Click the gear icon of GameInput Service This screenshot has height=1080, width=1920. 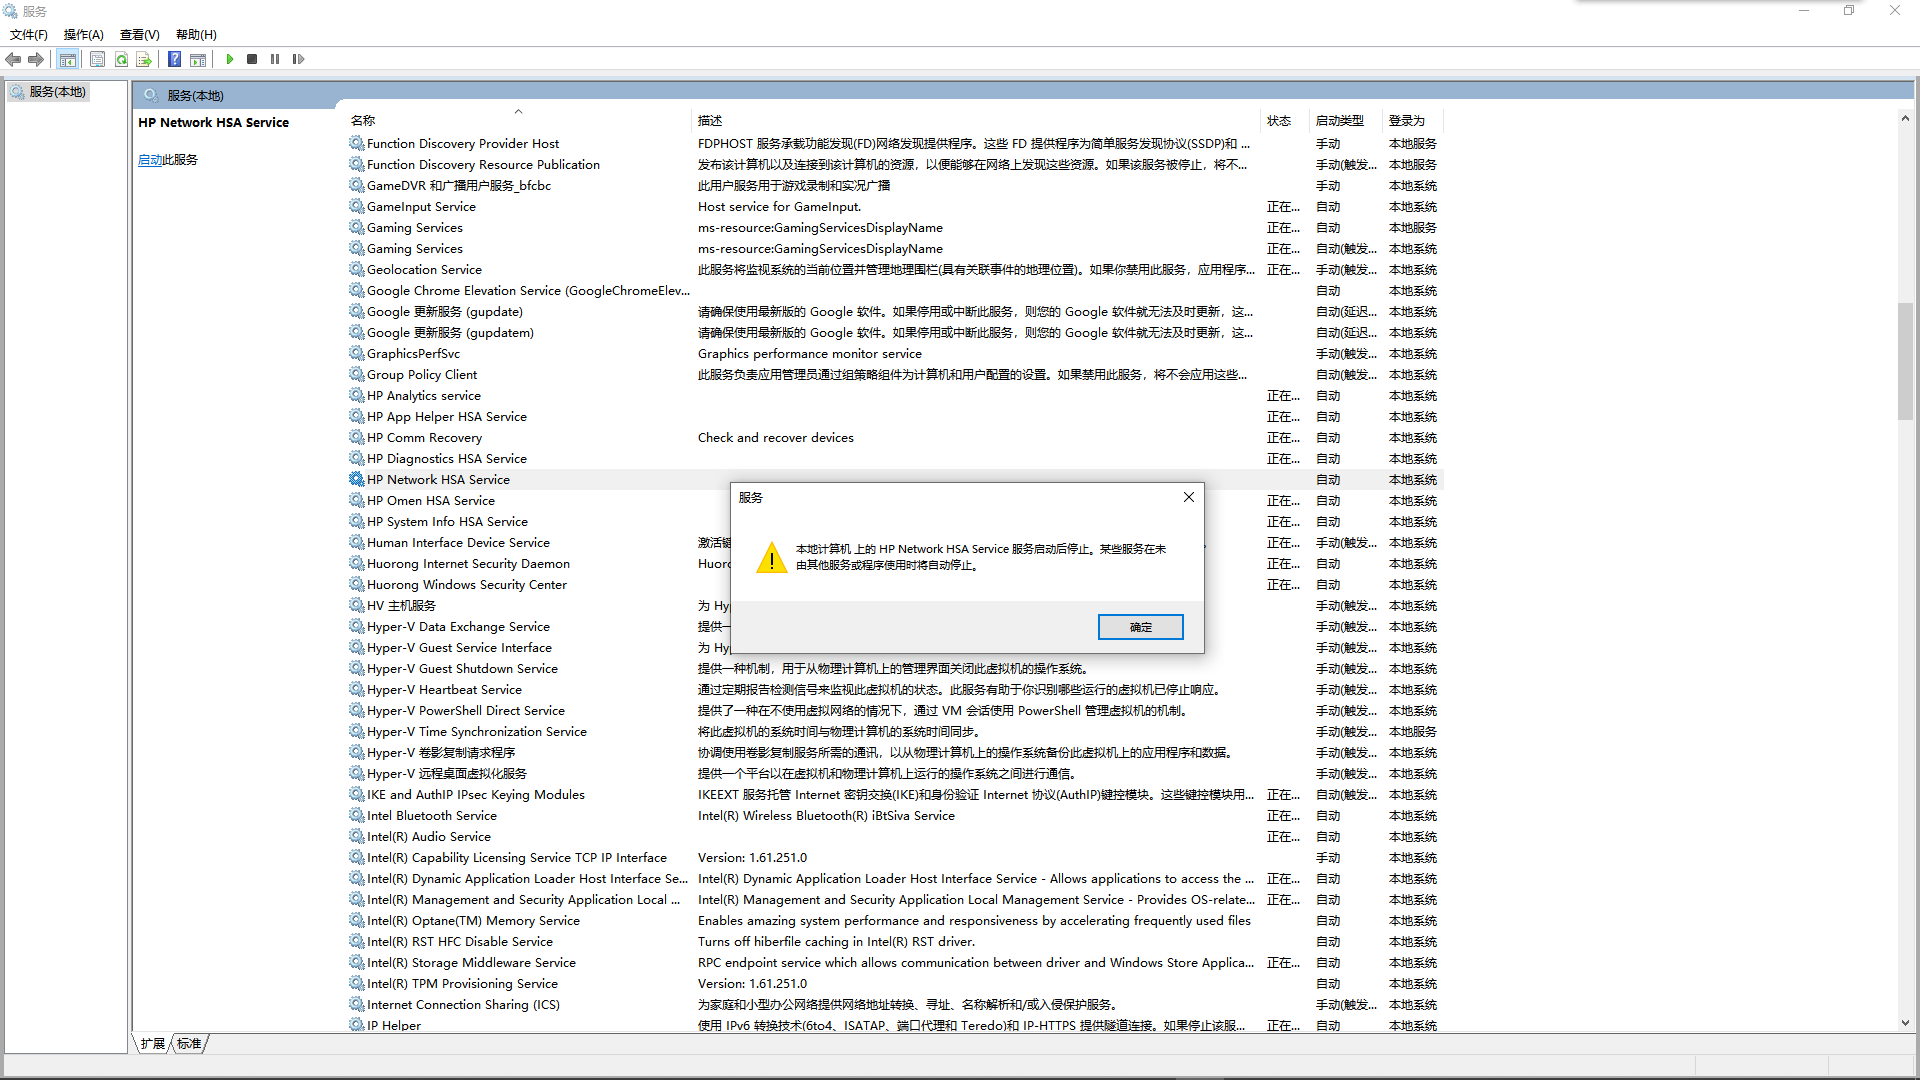(356, 206)
